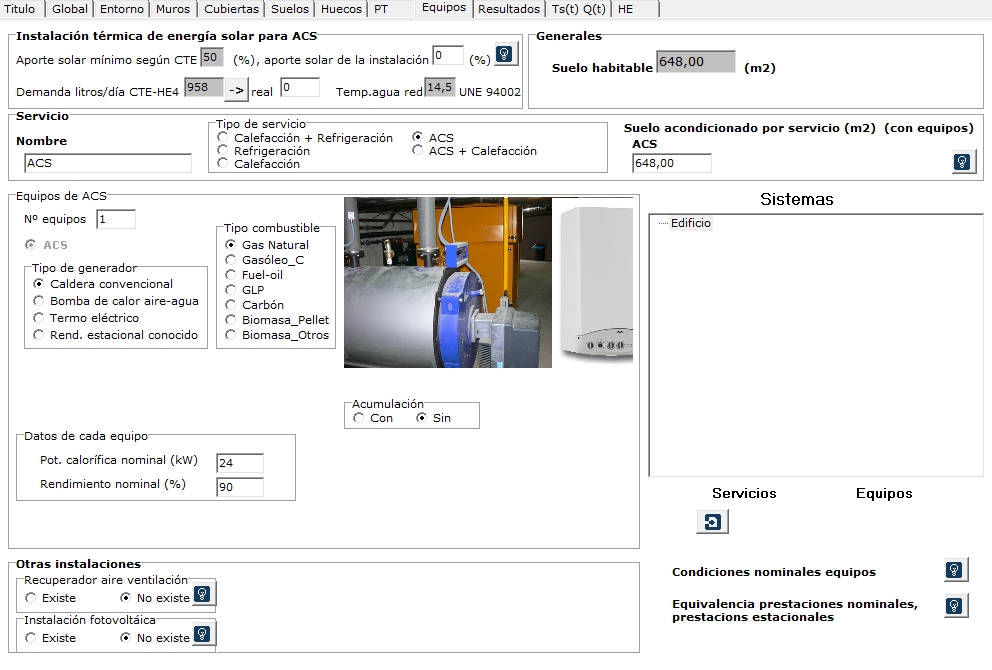This screenshot has width=992, height=670.
Task: Select Fuel-oil fuel type
Action: point(254,275)
